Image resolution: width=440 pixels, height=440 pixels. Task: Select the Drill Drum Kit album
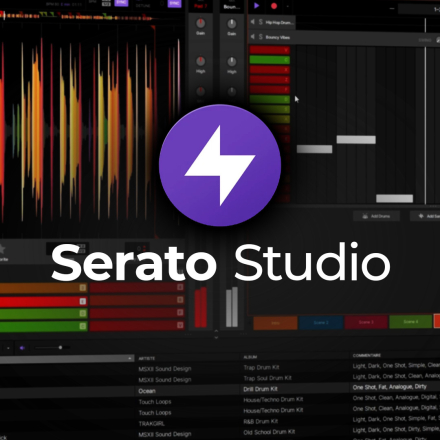pyautogui.click(x=260, y=389)
